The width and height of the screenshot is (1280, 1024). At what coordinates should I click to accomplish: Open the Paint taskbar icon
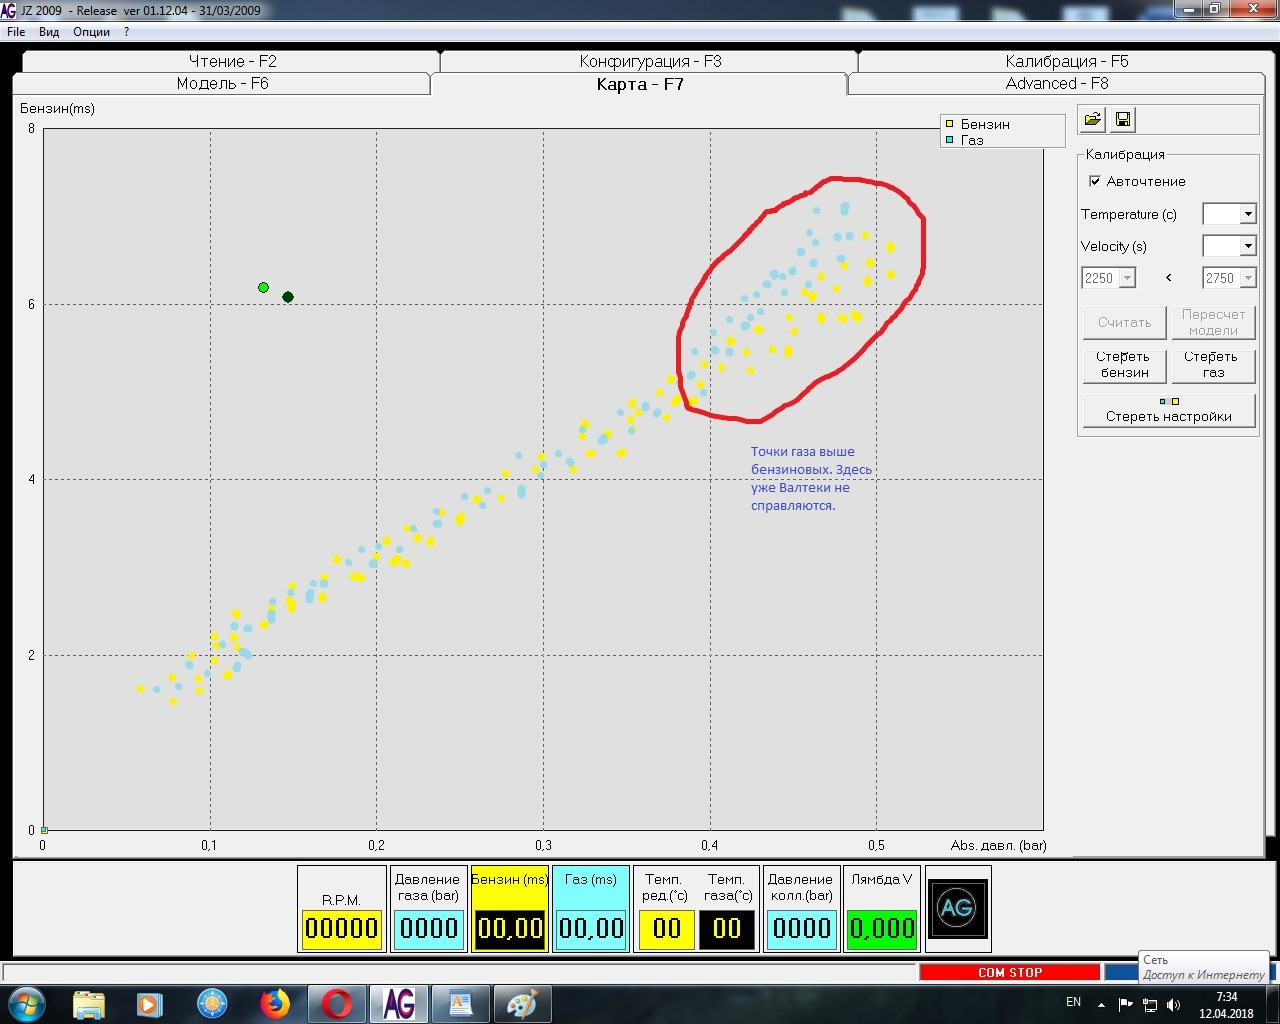(x=522, y=1004)
